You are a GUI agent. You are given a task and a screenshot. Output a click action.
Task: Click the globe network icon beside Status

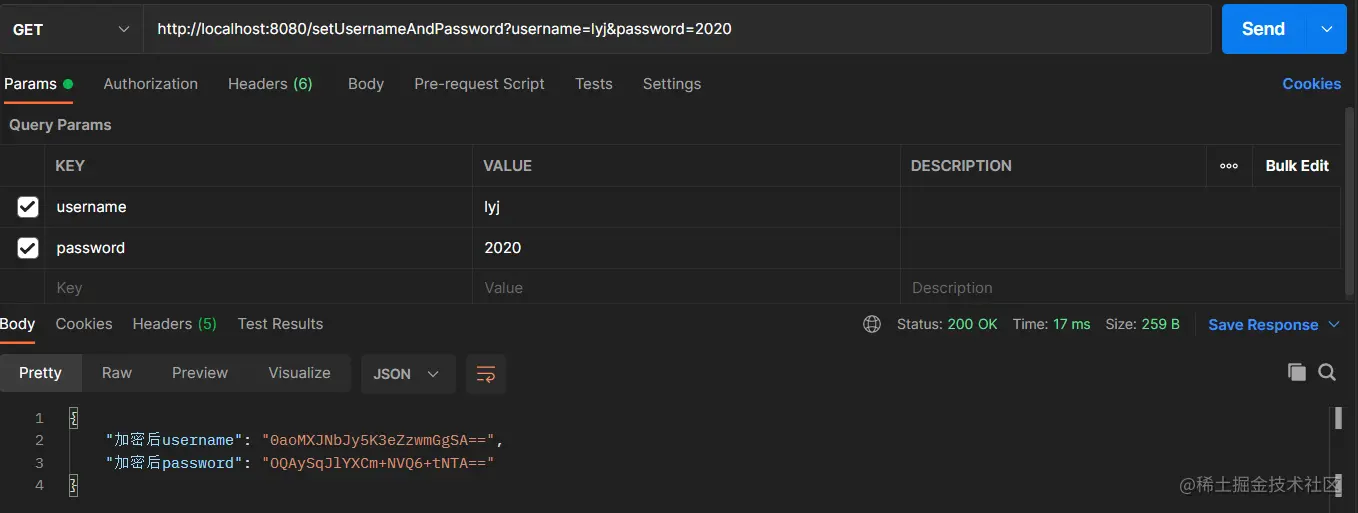pyautogui.click(x=872, y=324)
